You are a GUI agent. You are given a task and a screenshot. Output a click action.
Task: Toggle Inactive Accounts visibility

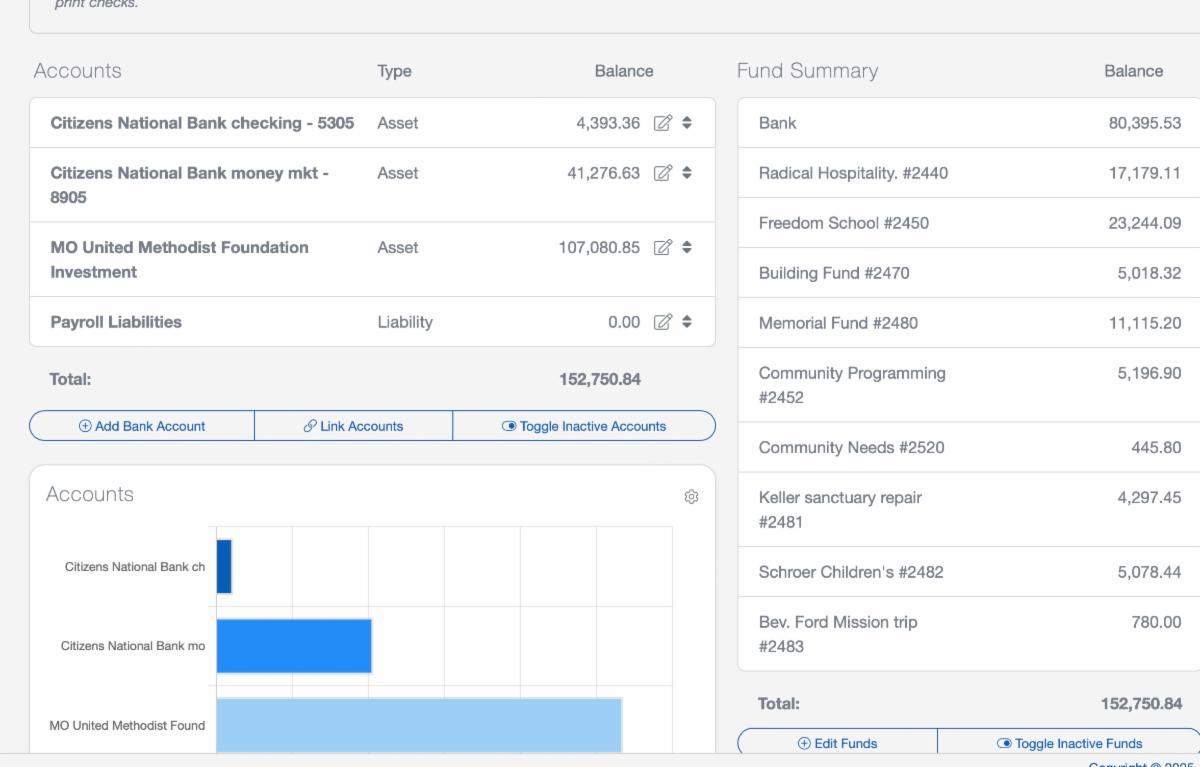click(584, 426)
